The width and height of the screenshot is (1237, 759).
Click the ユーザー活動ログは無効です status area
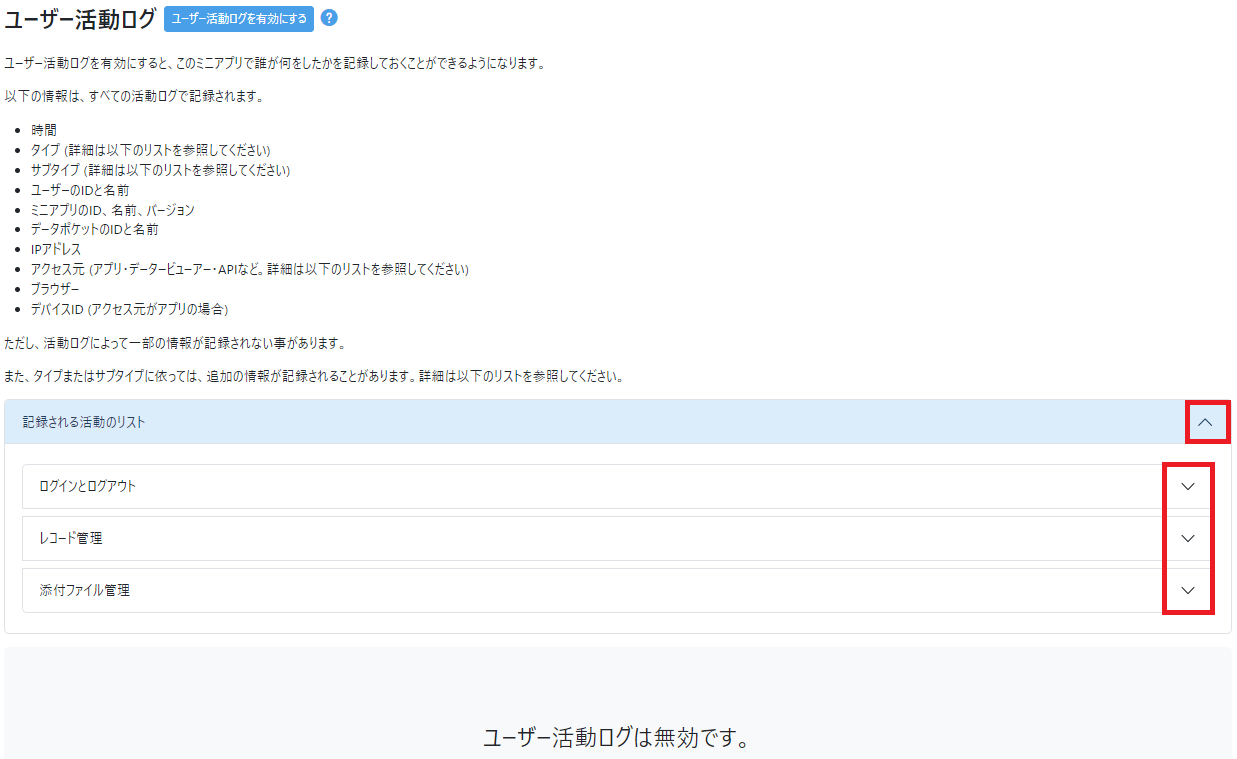[618, 735]
